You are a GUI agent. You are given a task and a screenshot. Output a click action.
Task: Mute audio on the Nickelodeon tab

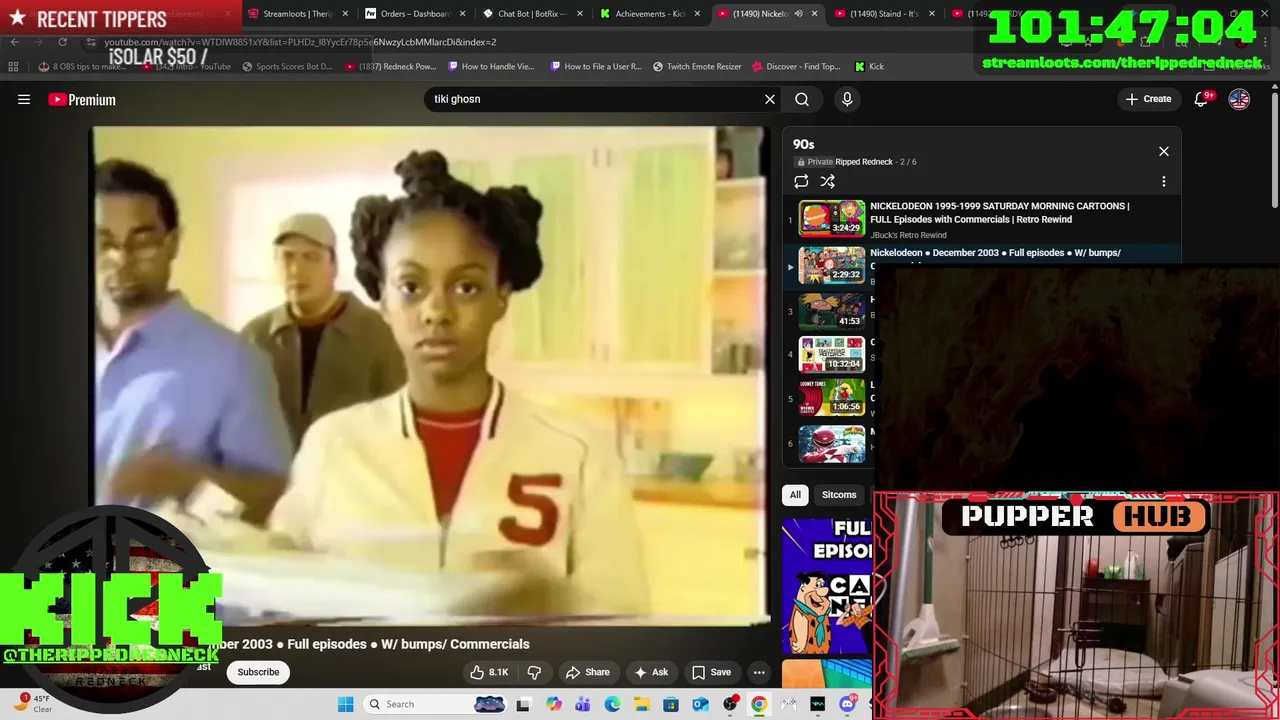pyautogui.click(x=798, y=14)
